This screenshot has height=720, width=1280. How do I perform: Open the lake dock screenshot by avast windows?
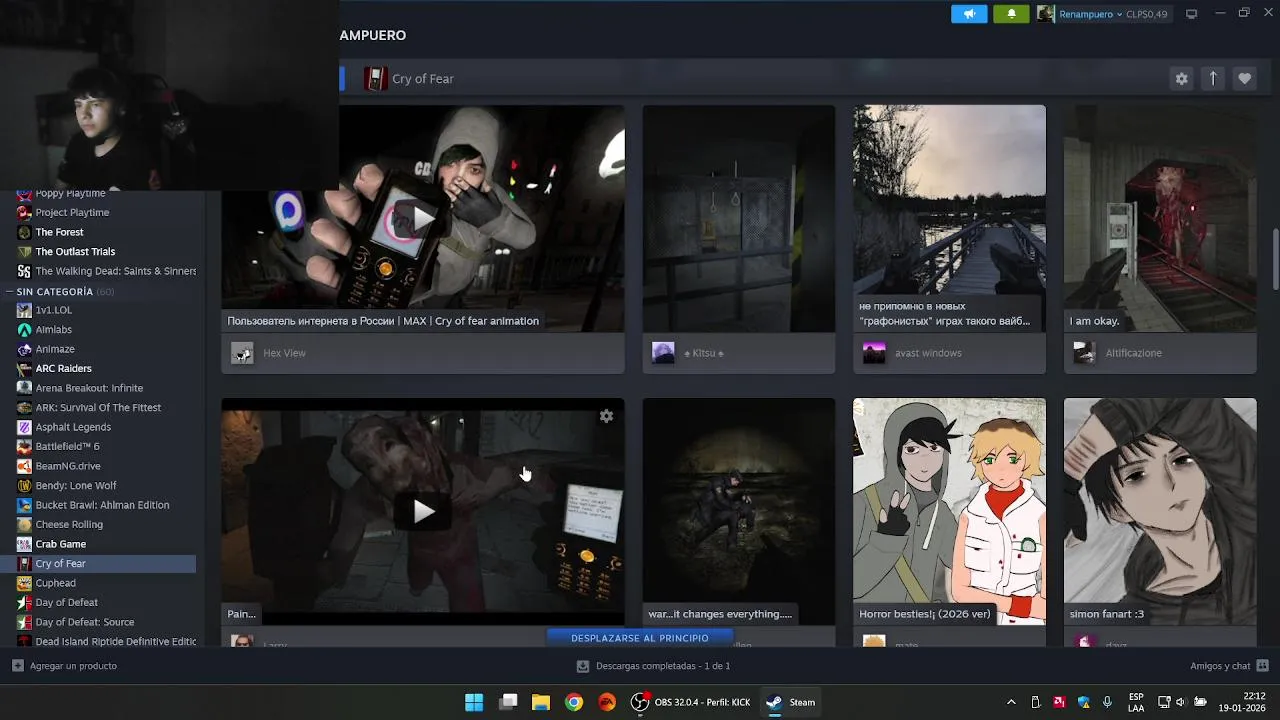pyautogui.click(x=949, y=218)
